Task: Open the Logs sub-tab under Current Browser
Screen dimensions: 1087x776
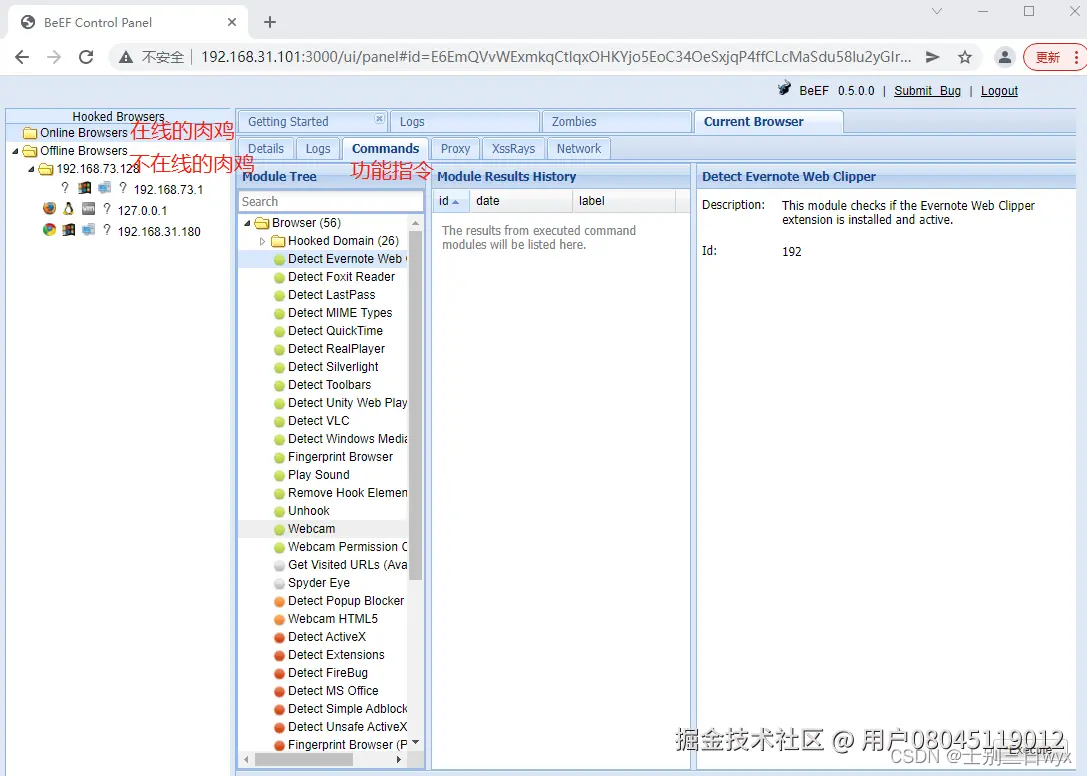Action: [318, 148]
